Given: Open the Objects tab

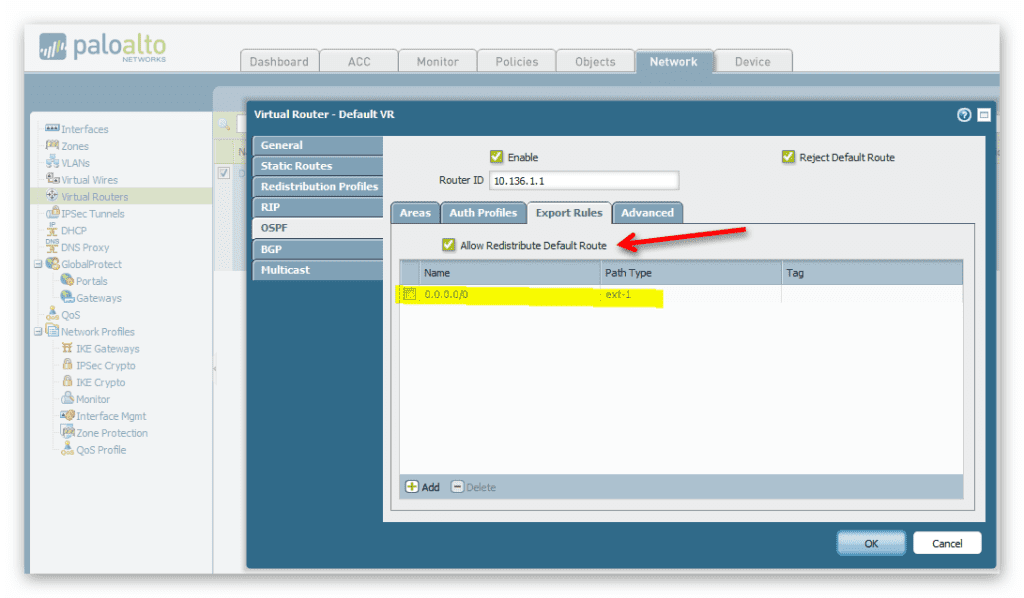Looking at the screenshot, I should tap(595, 61).
